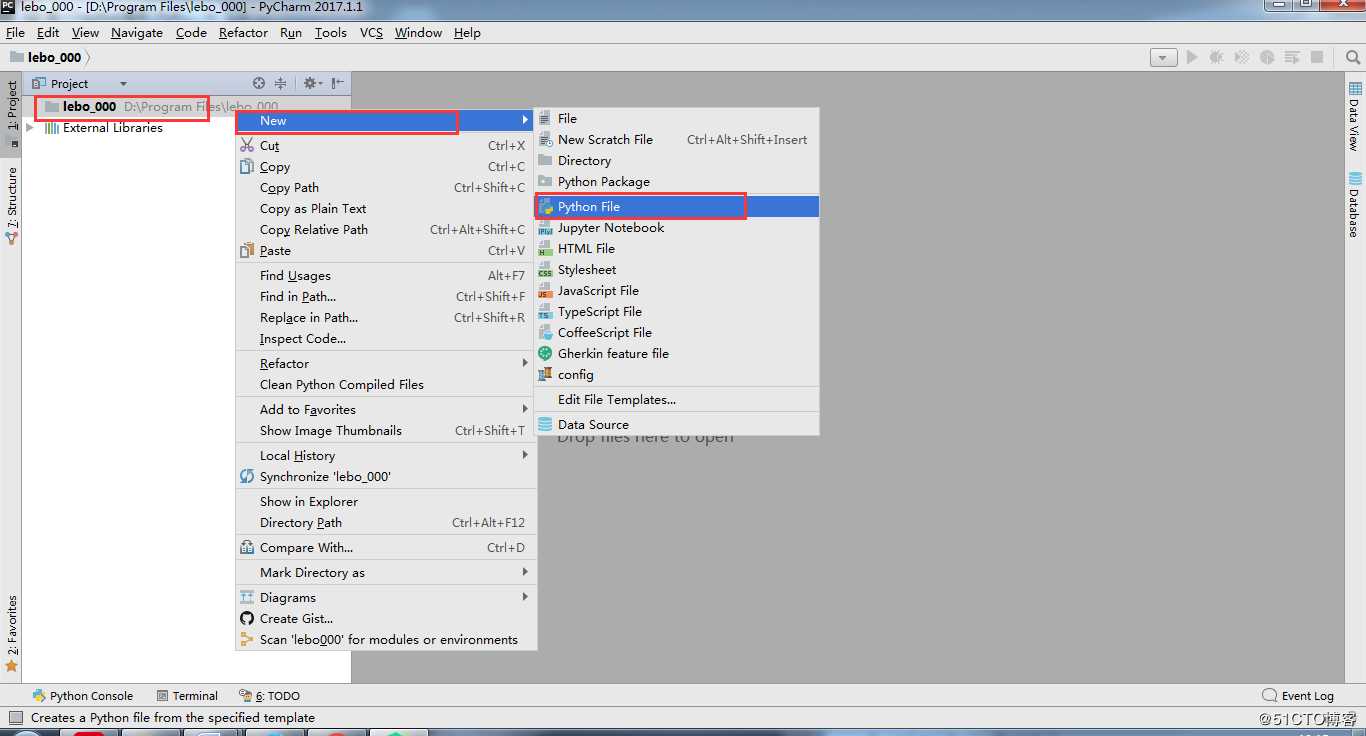The width and height of the screenshot is (1366, 736).
Task: Expand the Mark Directory as submenu
Action: click(385, 572)
